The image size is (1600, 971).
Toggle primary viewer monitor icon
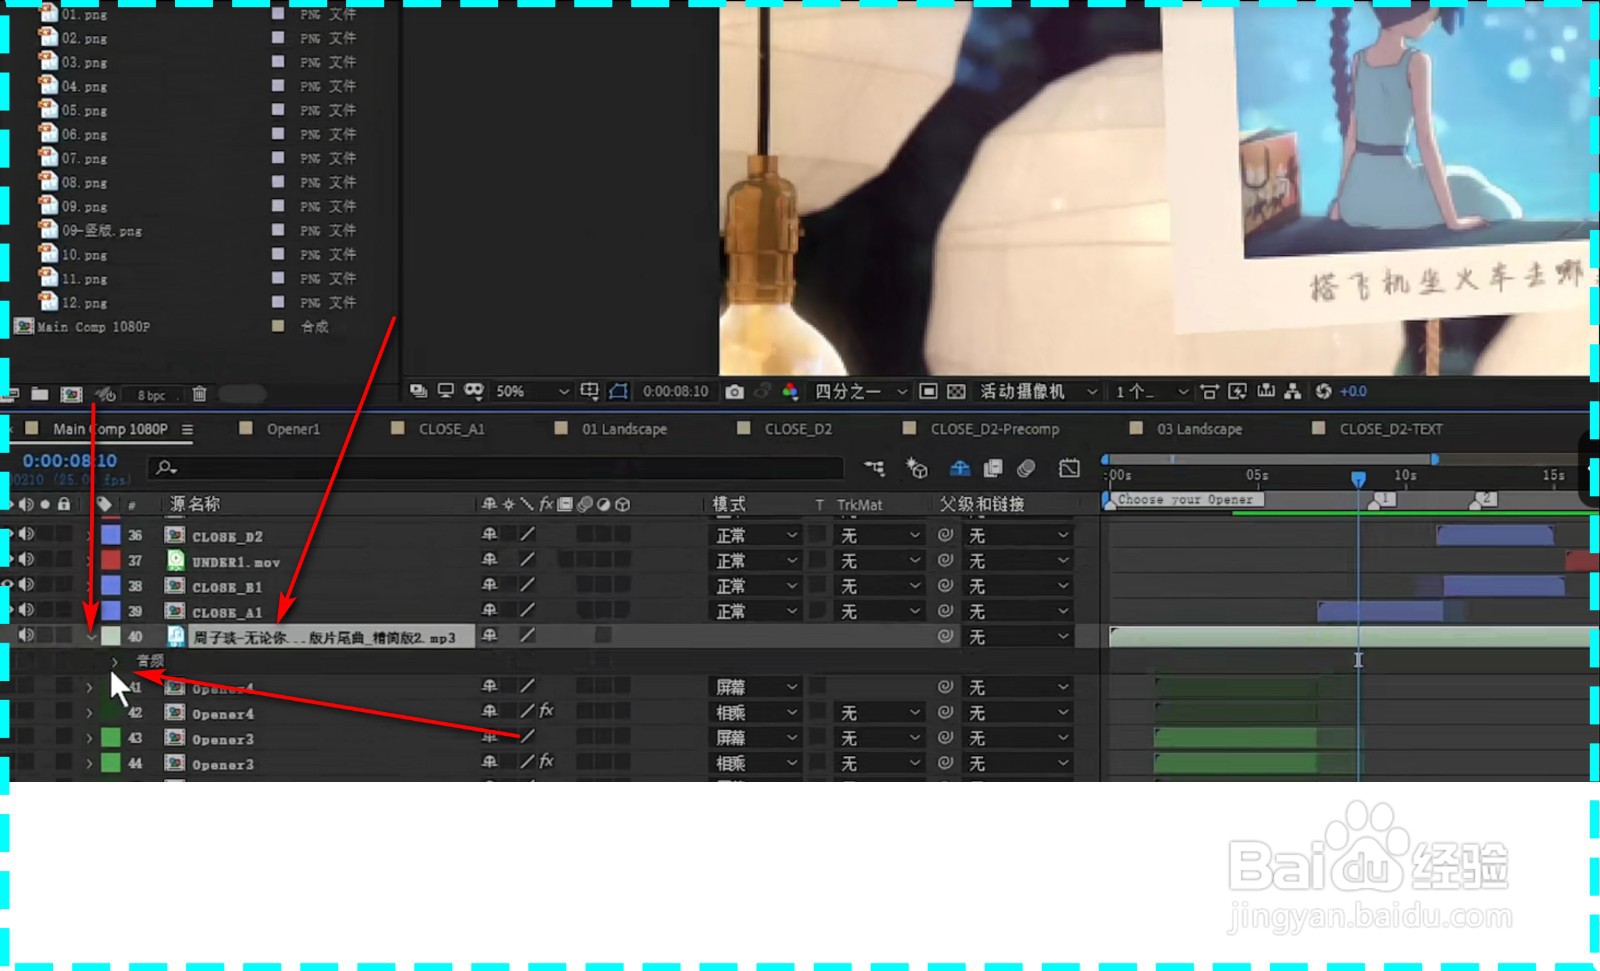click(x=446, y=390)
